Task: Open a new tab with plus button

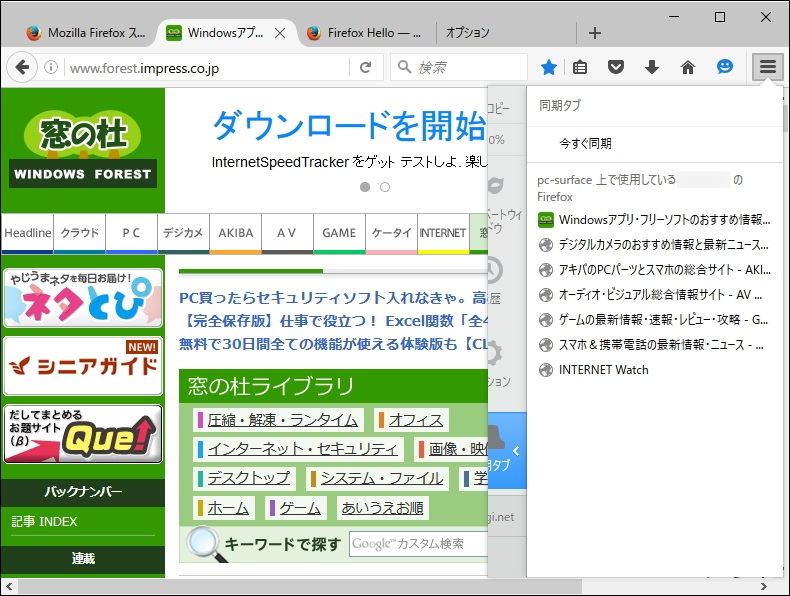Action: 595,33
